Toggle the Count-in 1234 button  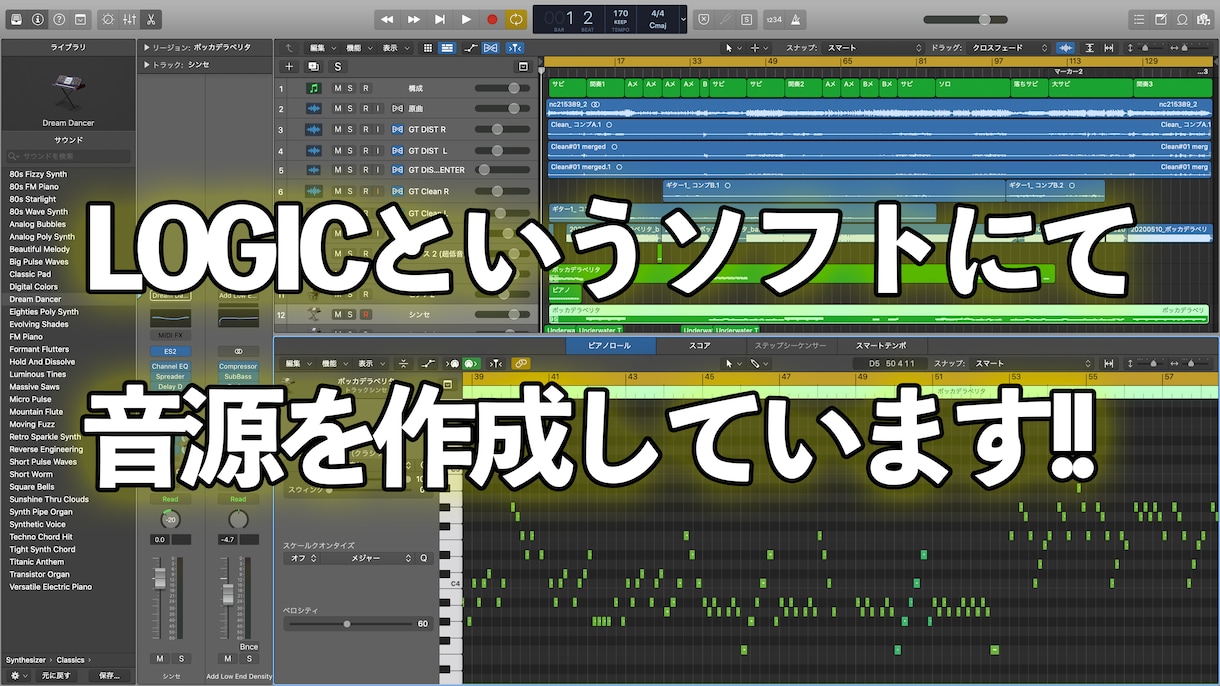pos(774,19)
